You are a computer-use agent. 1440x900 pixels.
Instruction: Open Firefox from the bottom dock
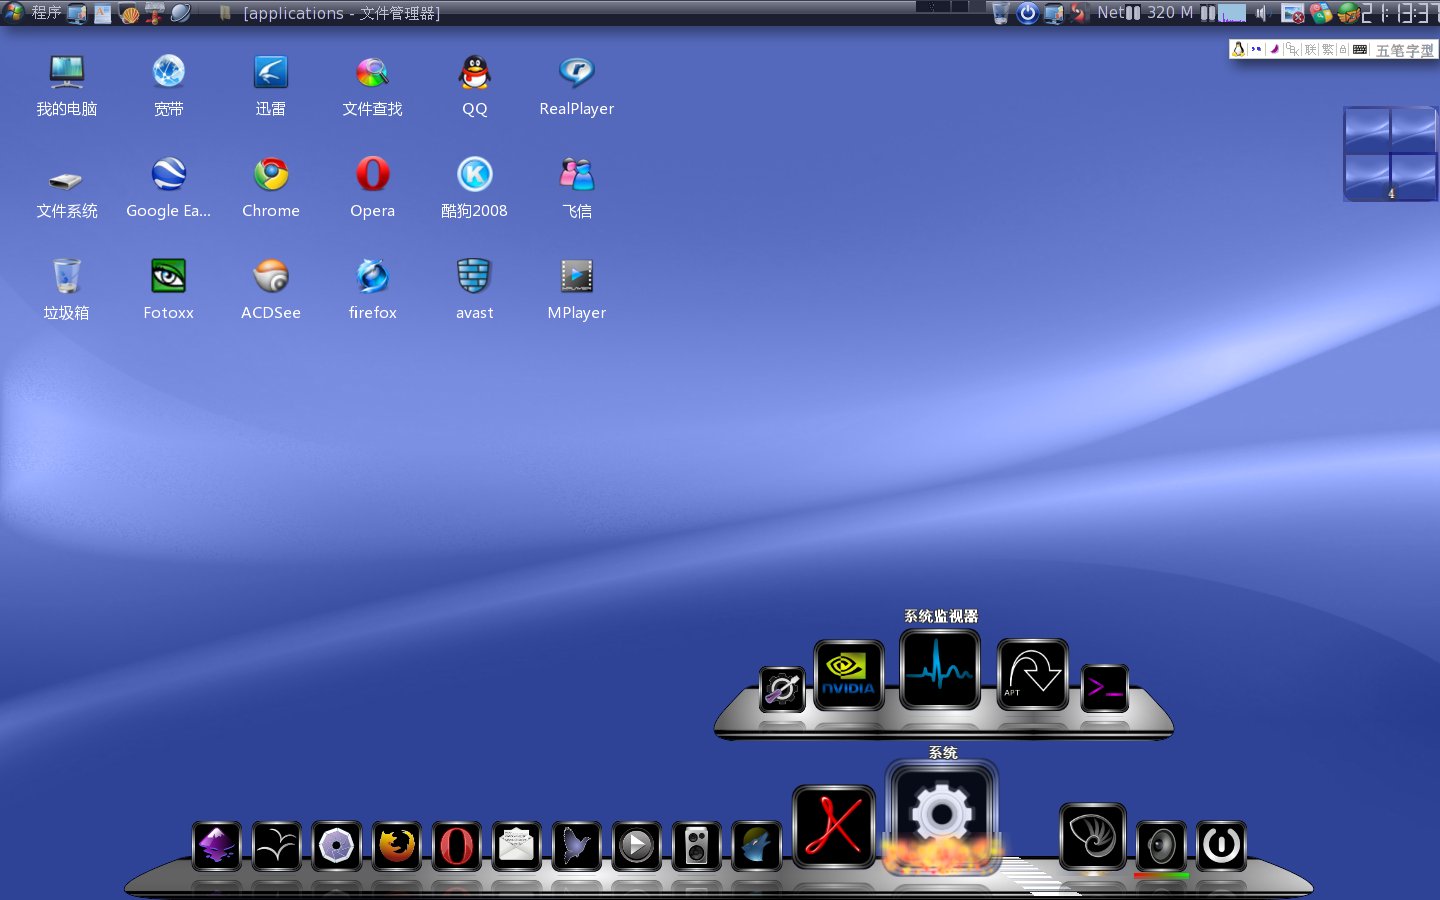click(x=397, y=846)
